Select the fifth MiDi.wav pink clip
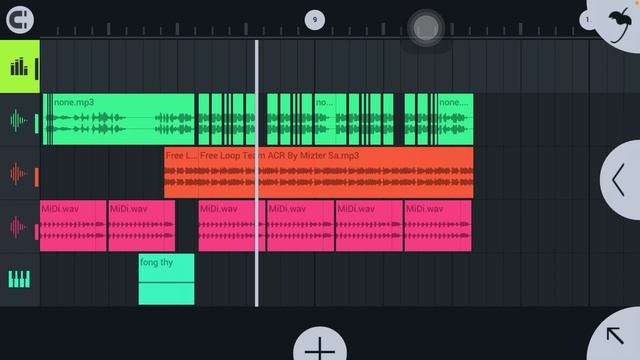The height and width of the screenshot is (360, 640). pos(369,226)
